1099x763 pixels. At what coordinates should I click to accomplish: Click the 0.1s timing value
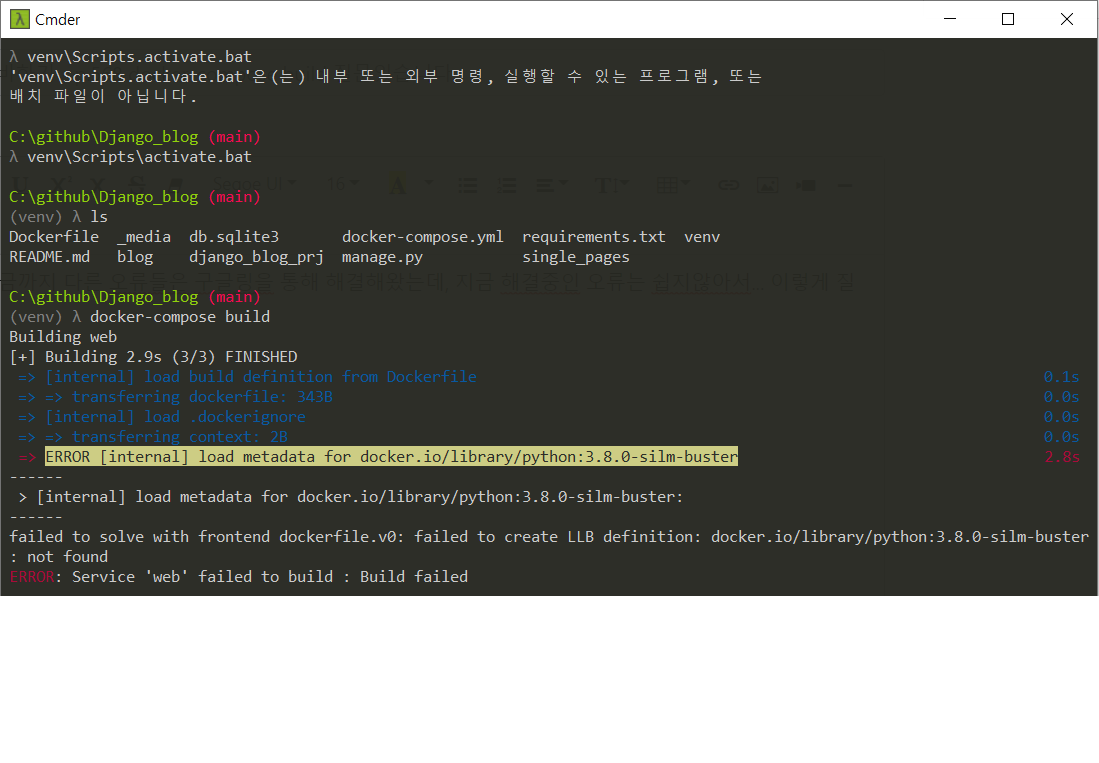pyautogui.click(x=1062, y=377)
